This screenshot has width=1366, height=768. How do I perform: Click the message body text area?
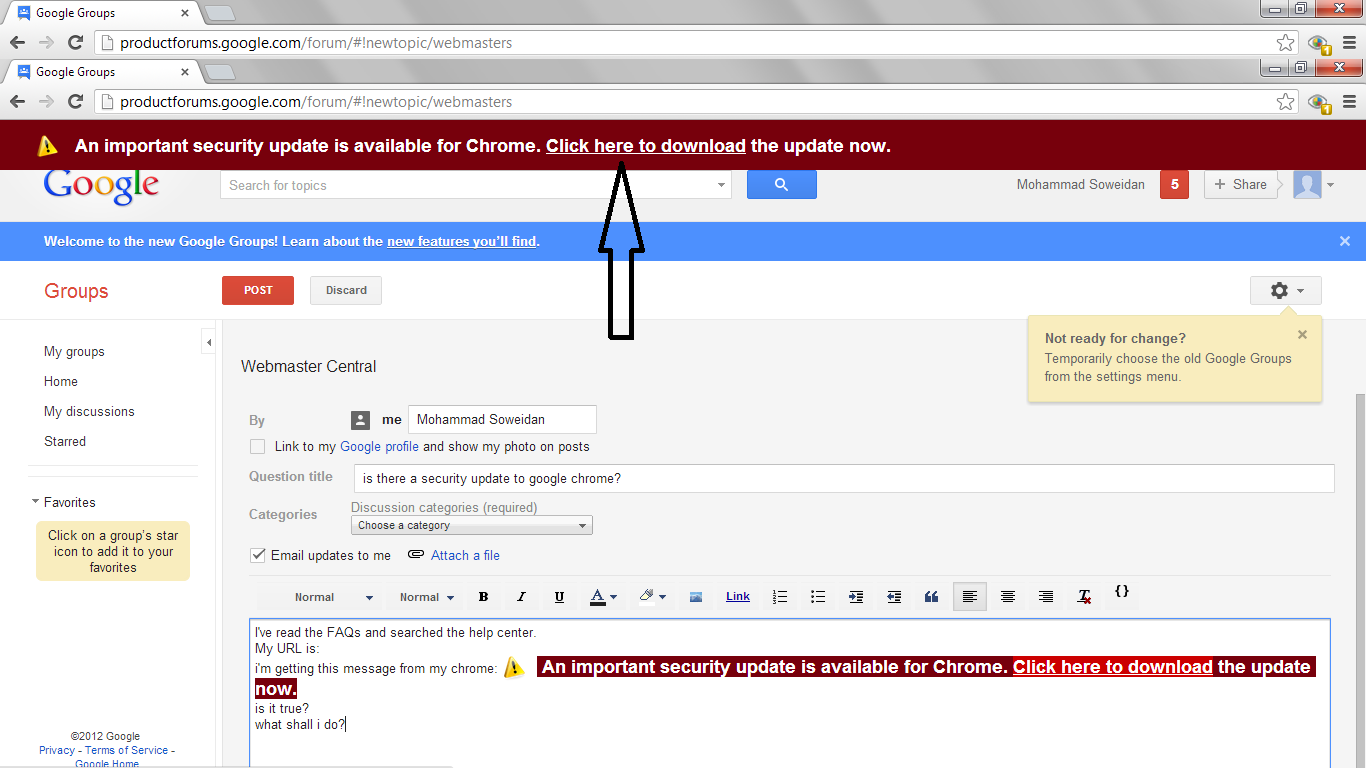[x=790, y=693]
